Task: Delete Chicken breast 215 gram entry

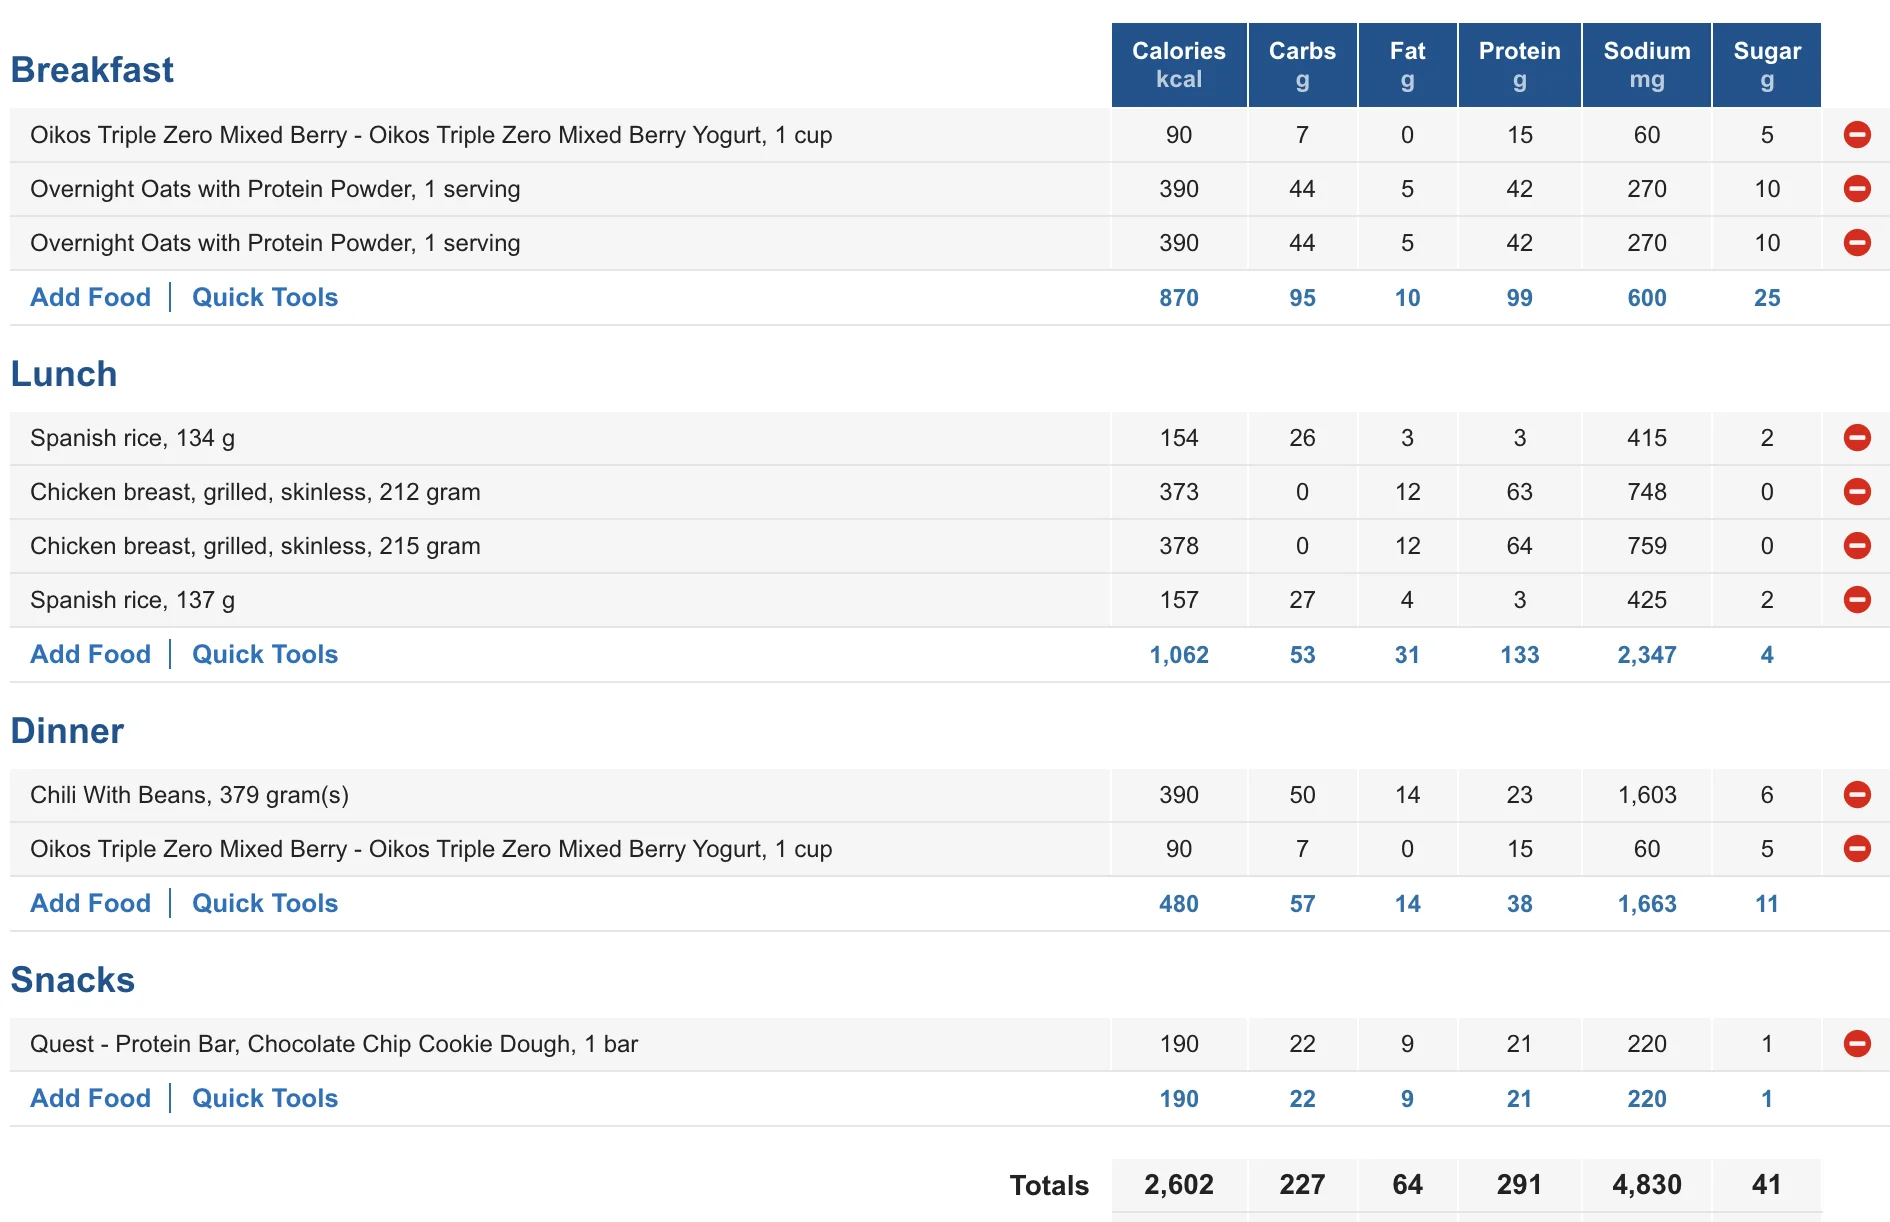Action: [x=1857, y=546]
